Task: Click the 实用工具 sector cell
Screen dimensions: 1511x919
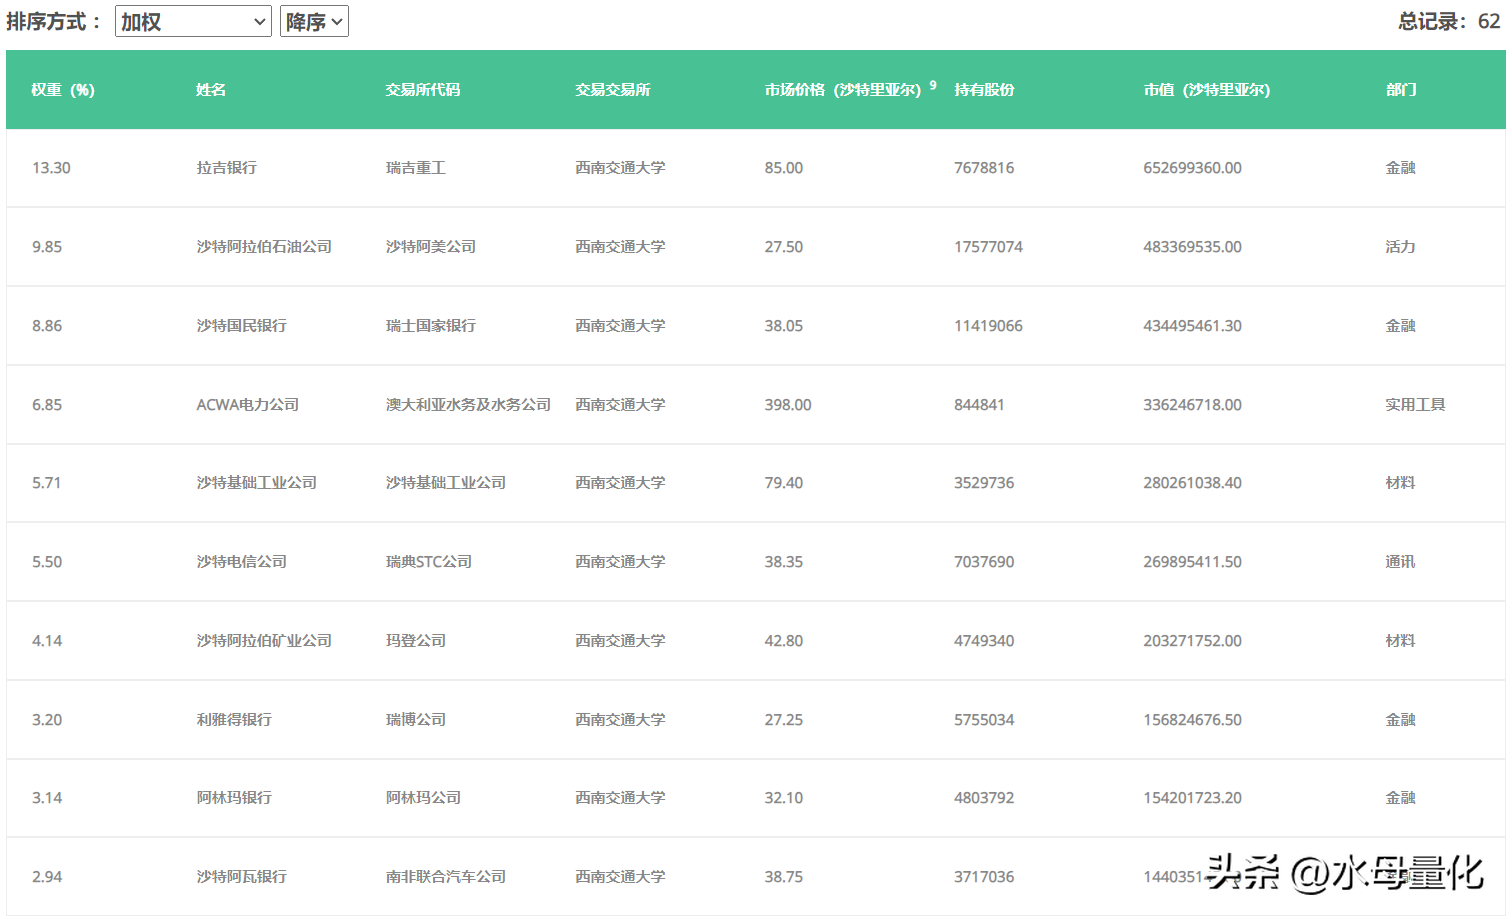Action: click(x=1415, y=405)
